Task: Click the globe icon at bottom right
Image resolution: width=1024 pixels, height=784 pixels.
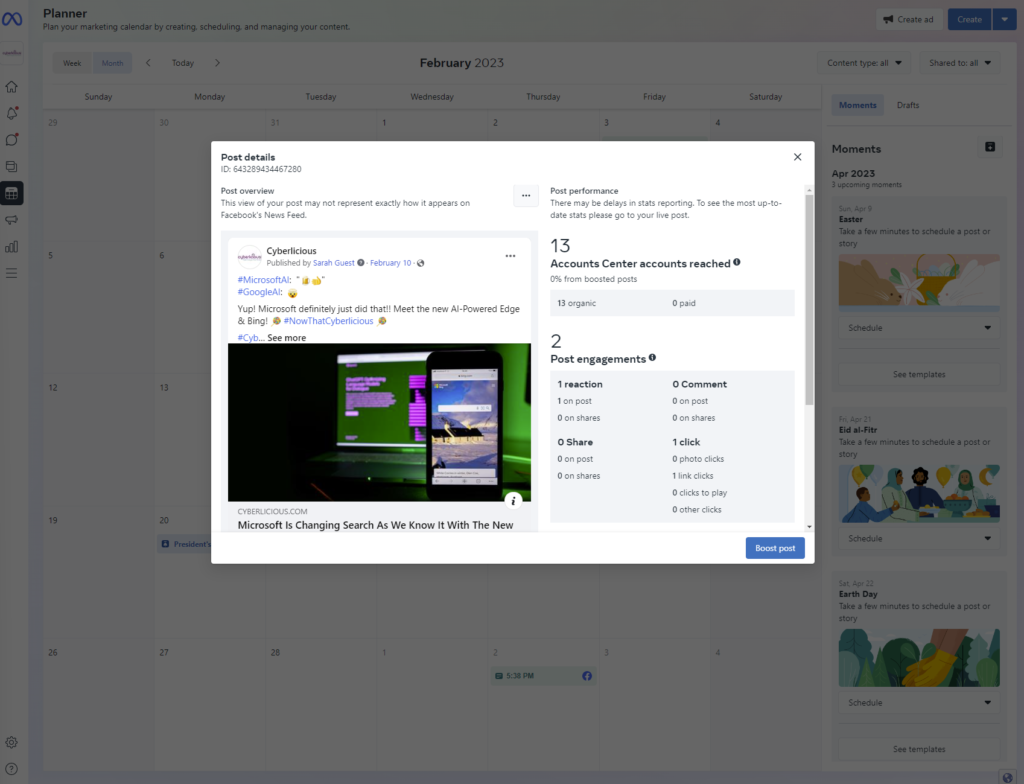Action: coord(1008,777)
